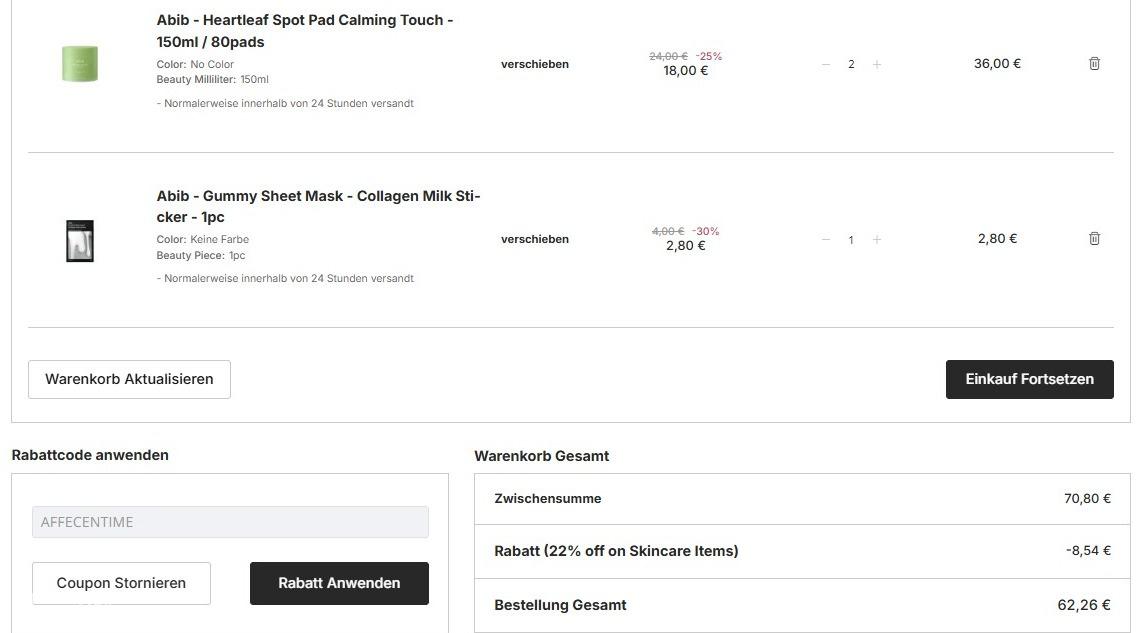Open the Gummy Sheet Mask product image
The height and width of the screenshot is (633, 1141).
[x=80, y=241]
